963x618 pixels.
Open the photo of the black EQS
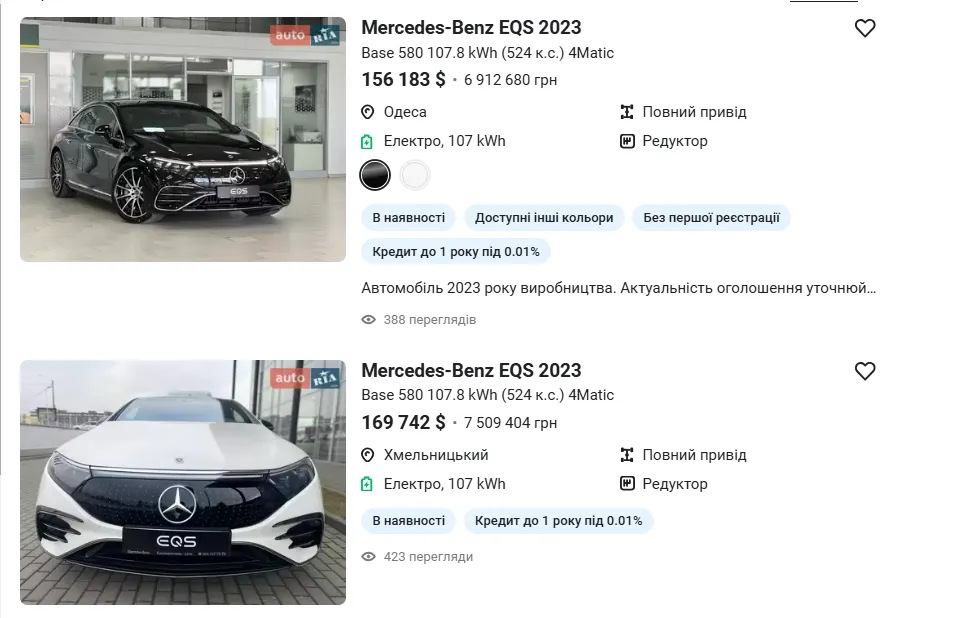(x=182, y=139)
